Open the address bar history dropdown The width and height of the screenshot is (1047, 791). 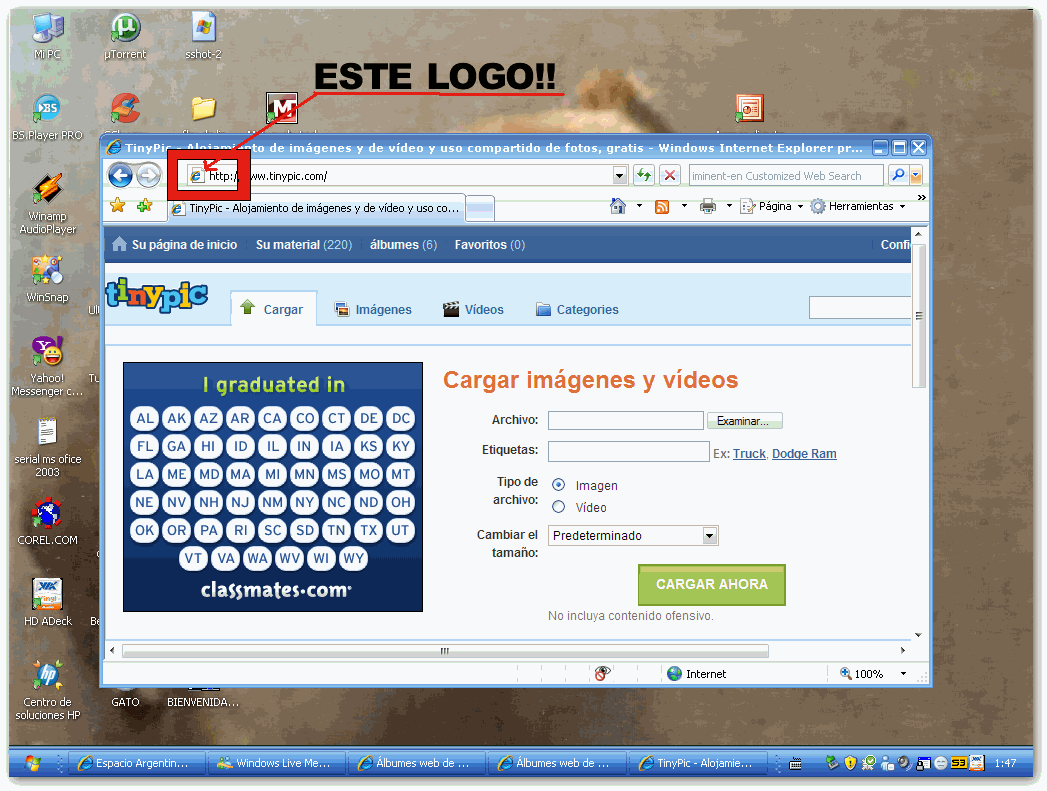[x=620, y=176]
